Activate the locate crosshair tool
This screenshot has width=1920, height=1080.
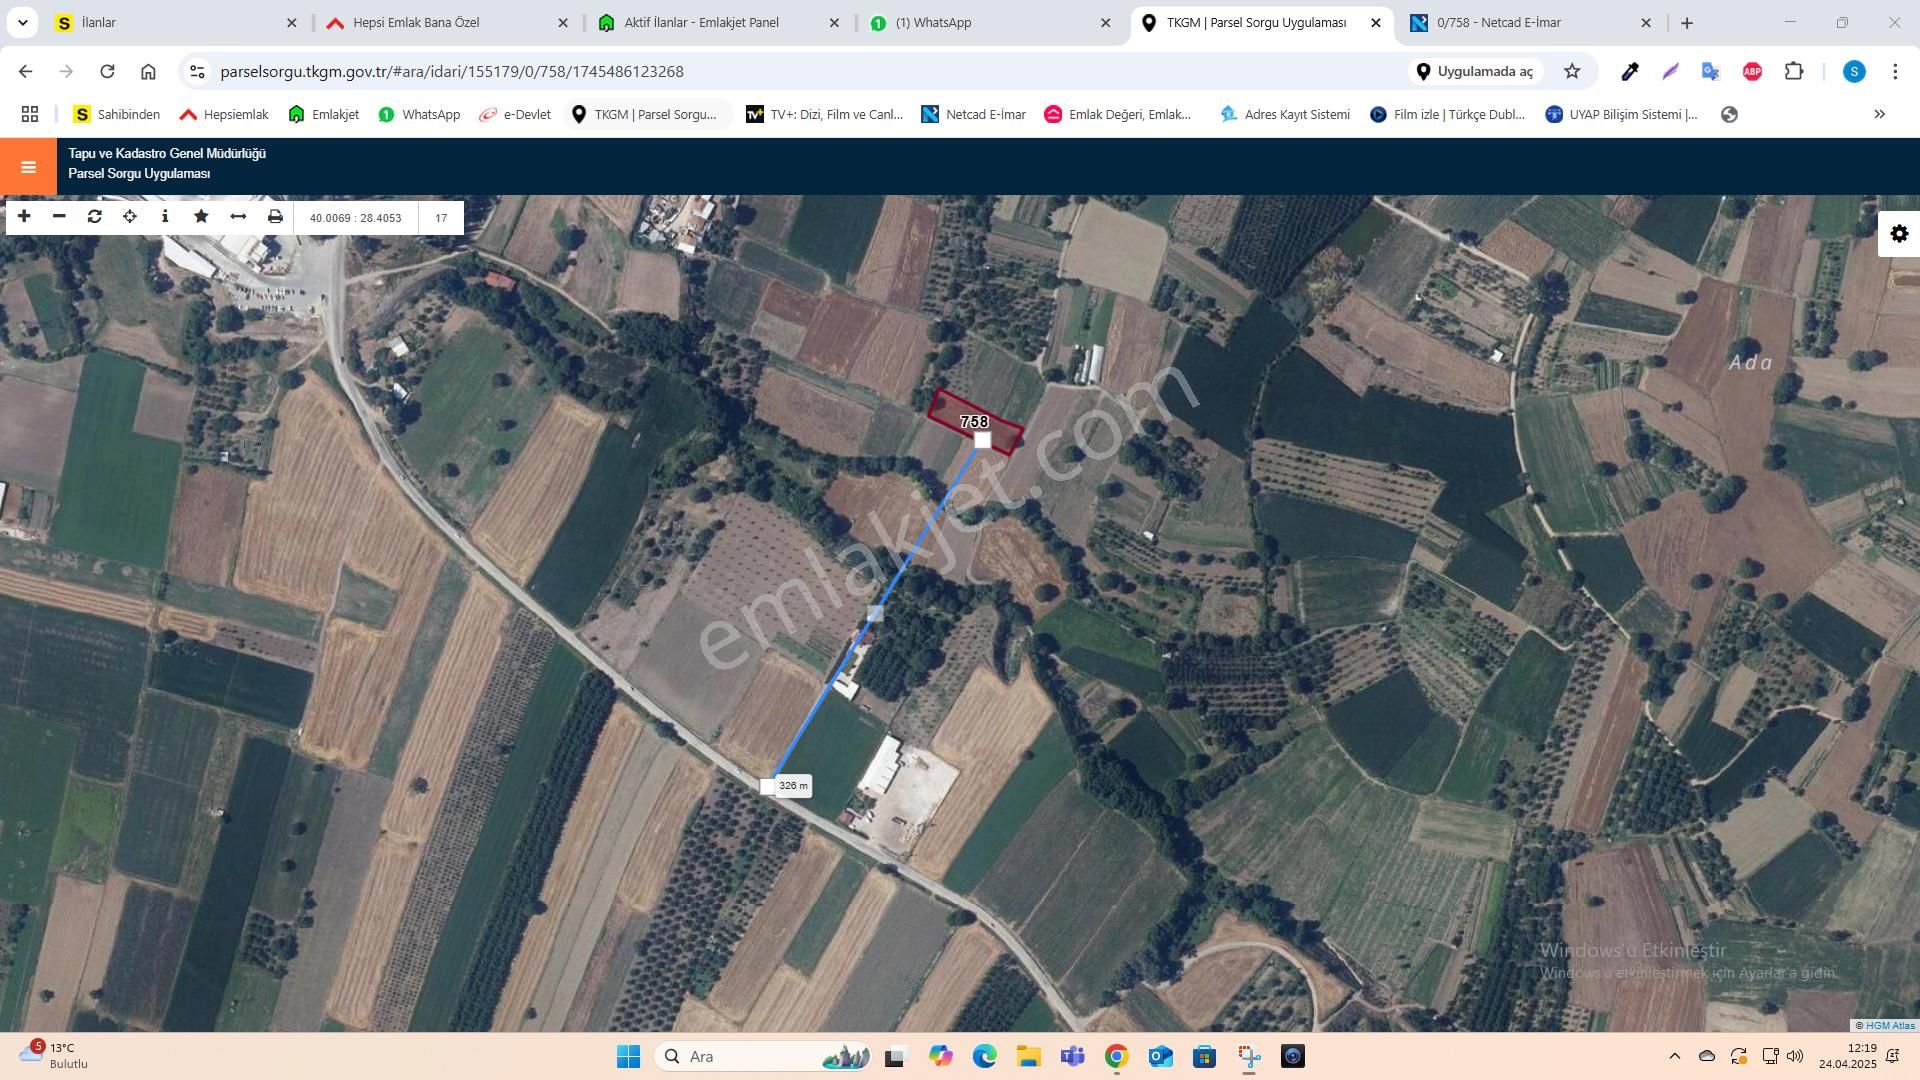pos(130,217)
